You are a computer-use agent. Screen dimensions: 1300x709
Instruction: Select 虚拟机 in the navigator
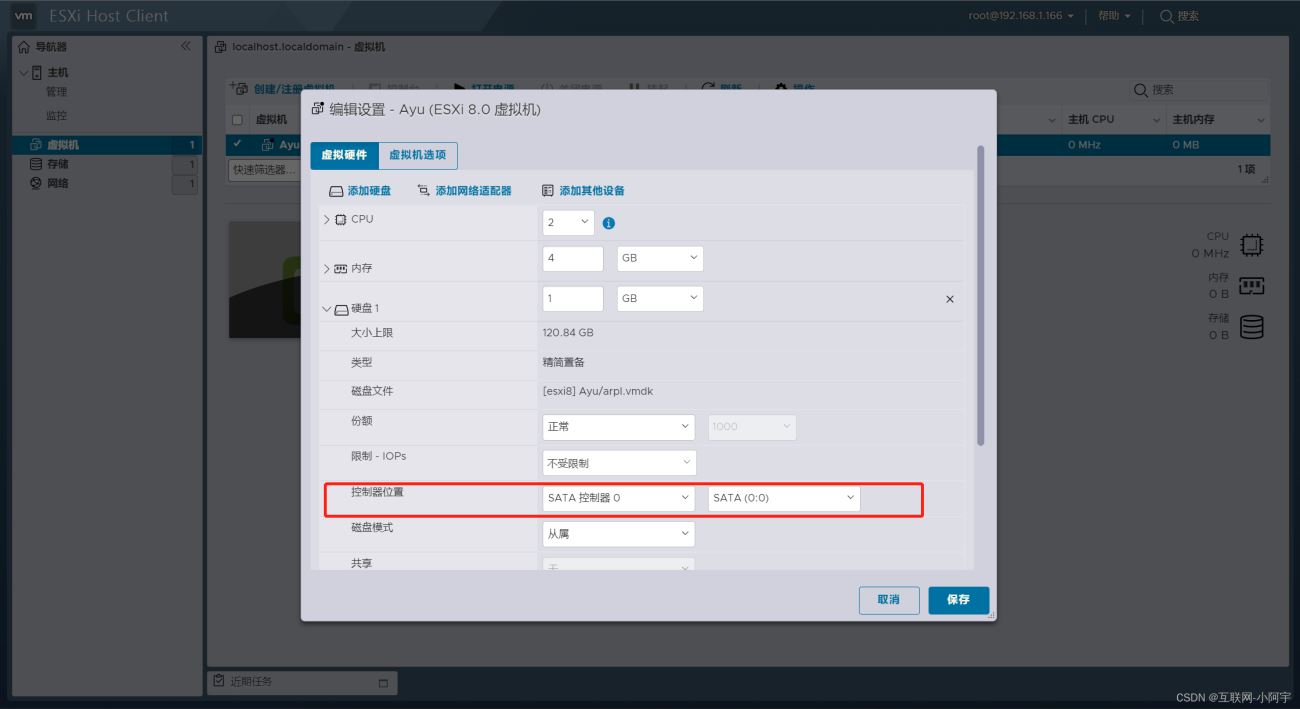107,145
